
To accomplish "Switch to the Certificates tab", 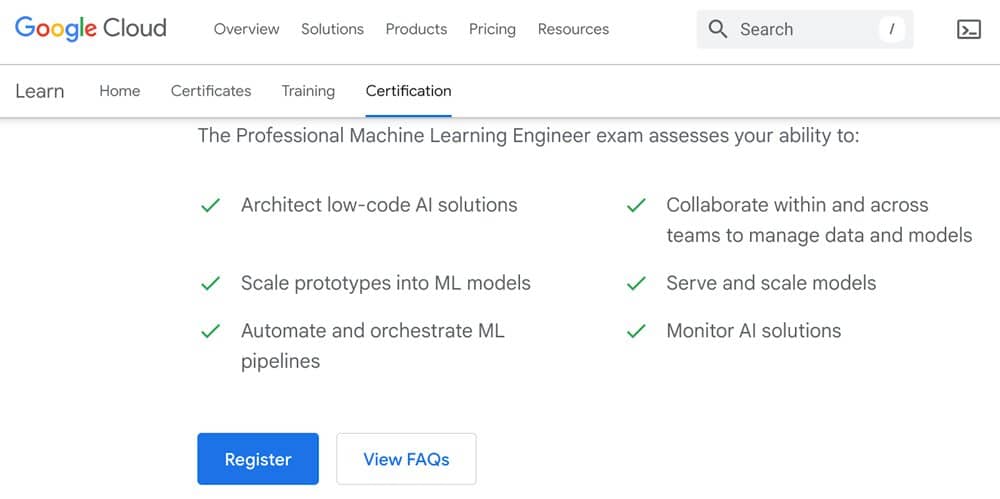I will [x=211, y=91].
